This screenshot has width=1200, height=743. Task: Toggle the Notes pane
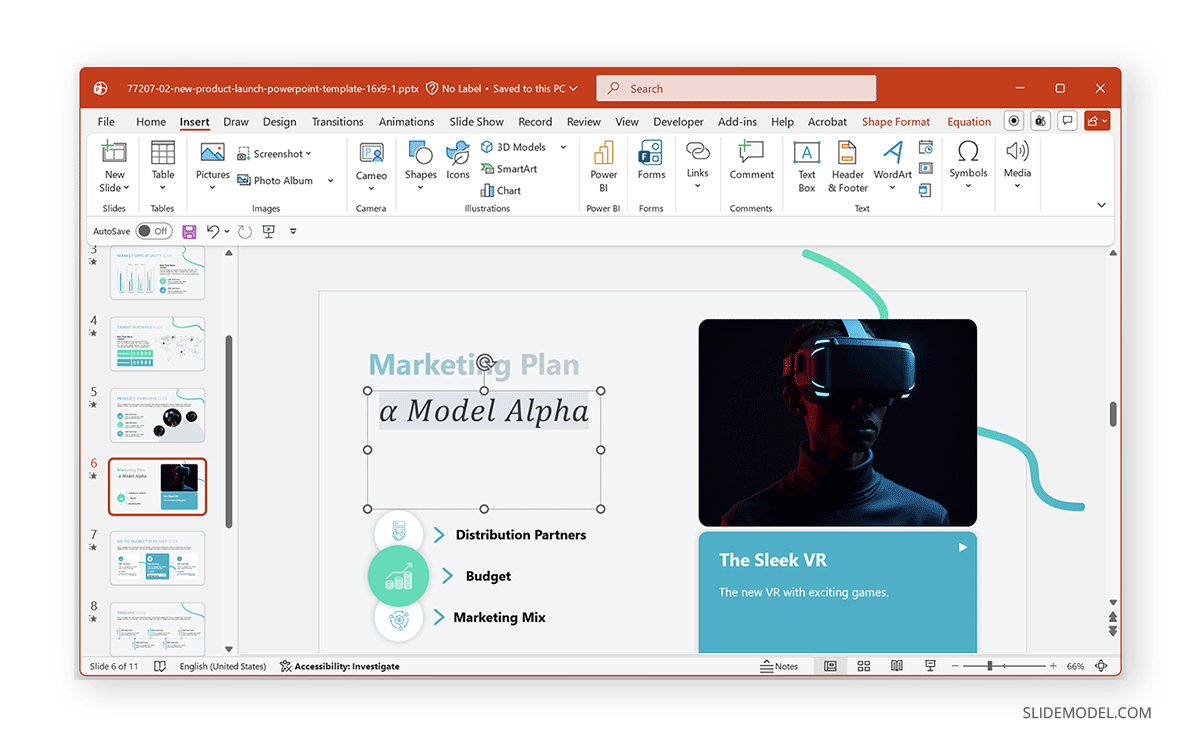click(780, 666)
